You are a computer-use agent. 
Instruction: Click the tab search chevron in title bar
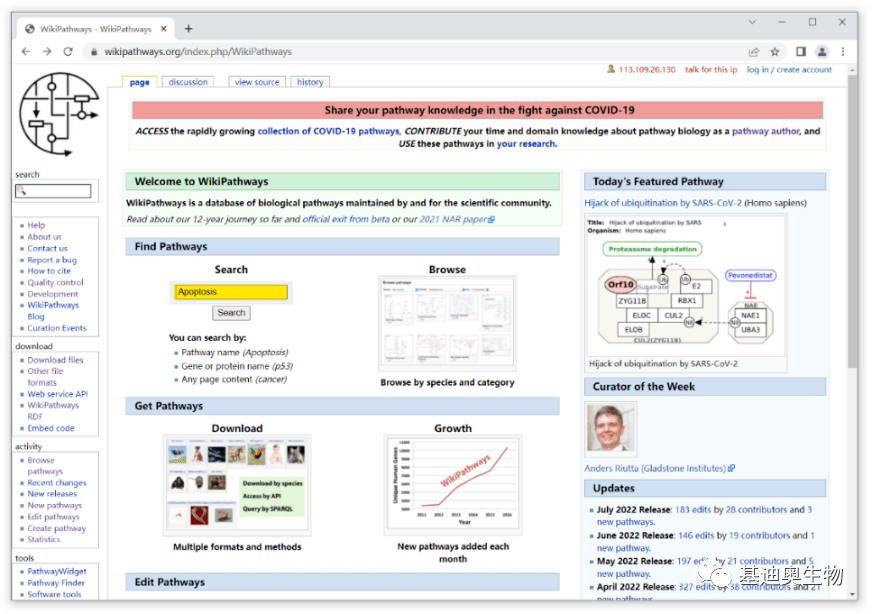[752, 22]
